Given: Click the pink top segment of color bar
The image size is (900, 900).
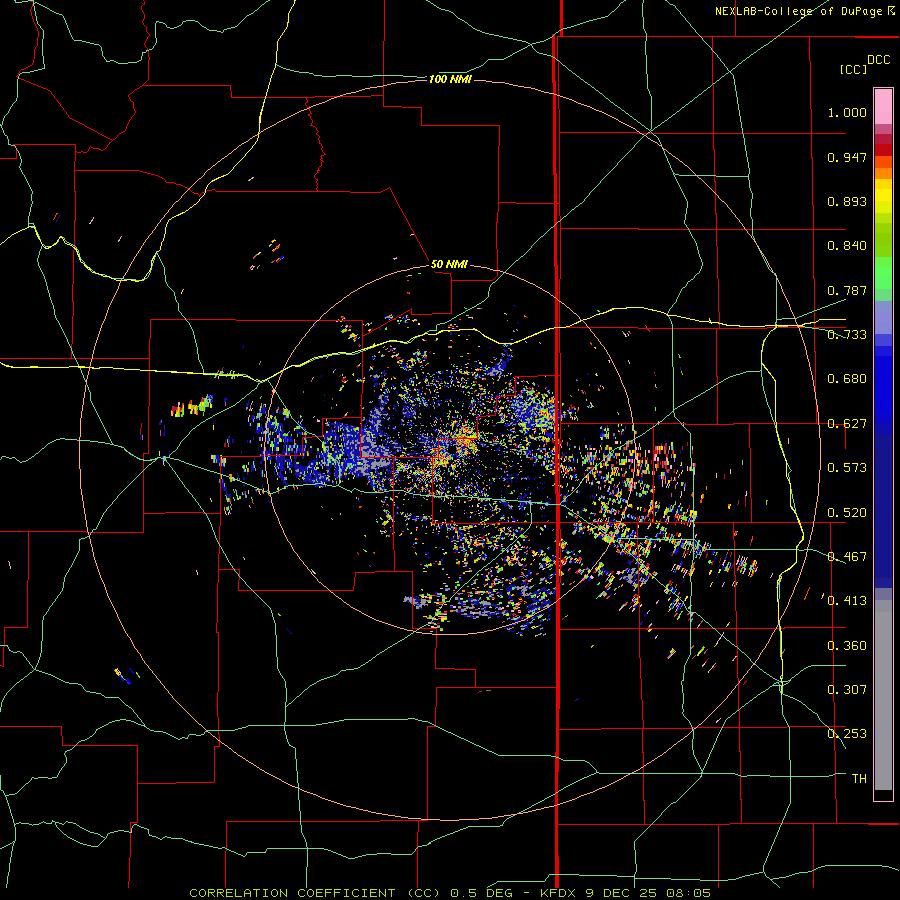Looking at the screenshot, I should point(883,106).
